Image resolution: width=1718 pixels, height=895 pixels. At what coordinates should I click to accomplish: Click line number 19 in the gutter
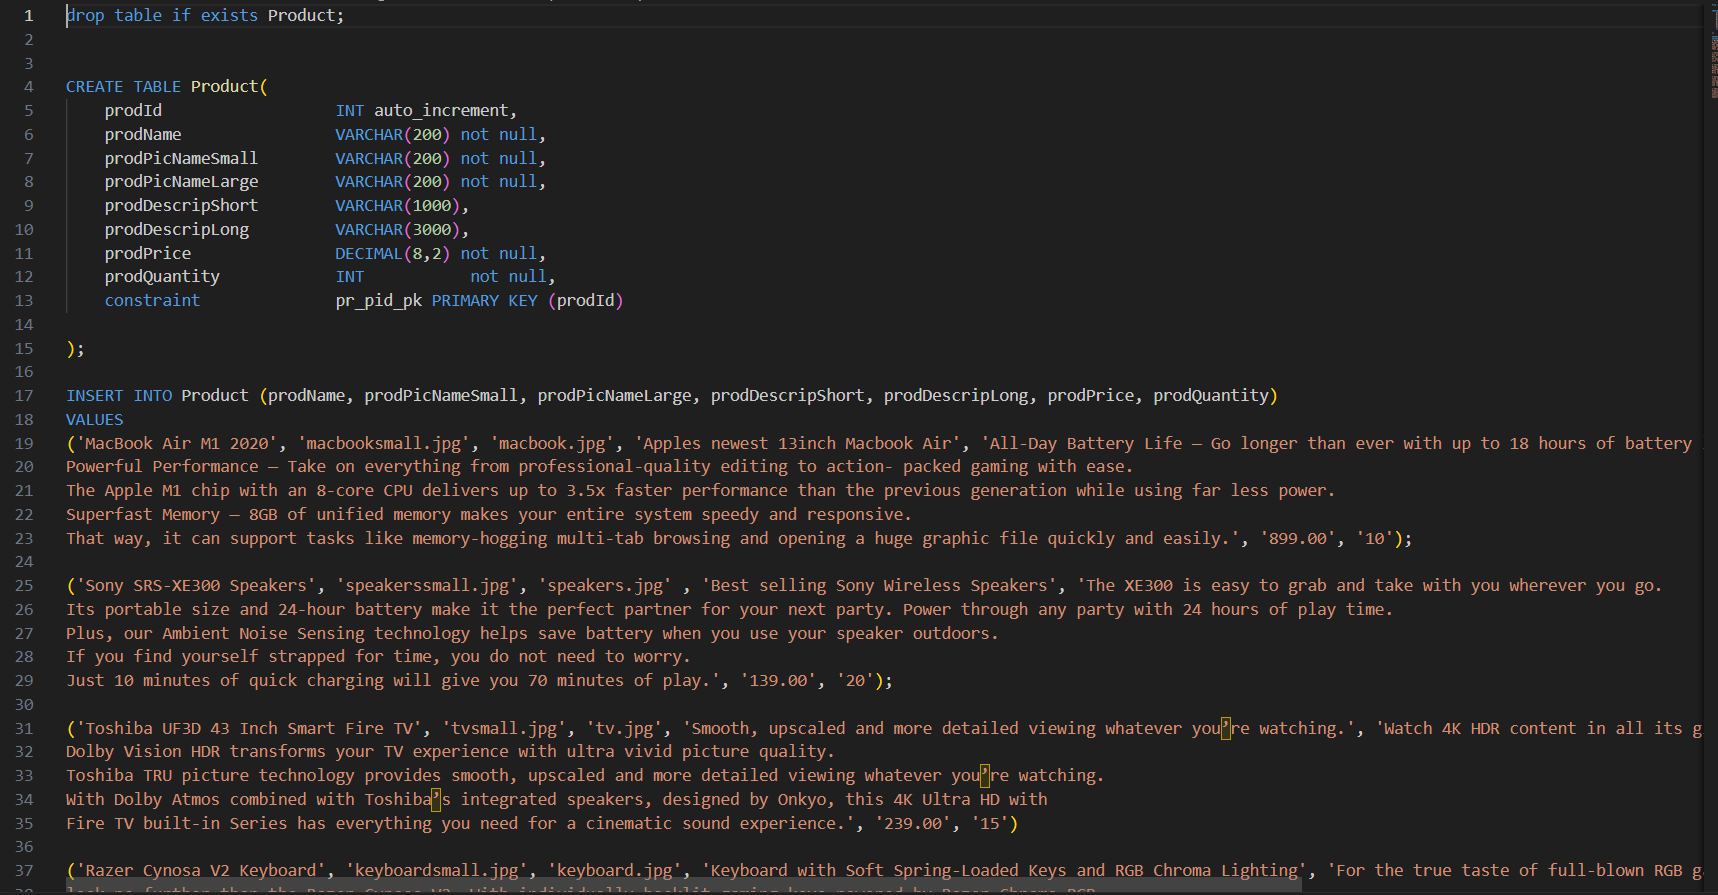coord(24,444)
